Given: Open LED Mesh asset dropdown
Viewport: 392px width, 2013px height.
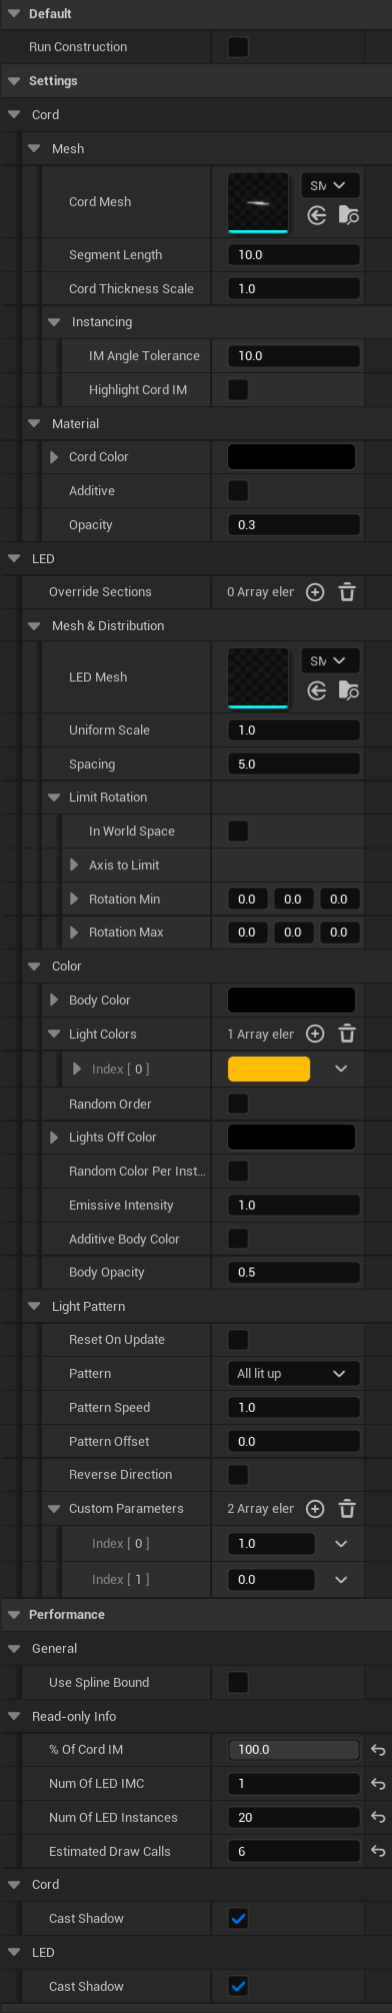Looking at the screenshot, I should (329, 660).
